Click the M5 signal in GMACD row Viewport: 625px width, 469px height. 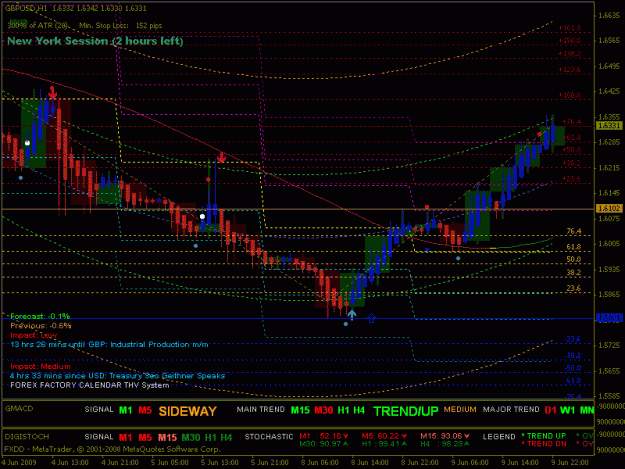(x=145, y=410)
